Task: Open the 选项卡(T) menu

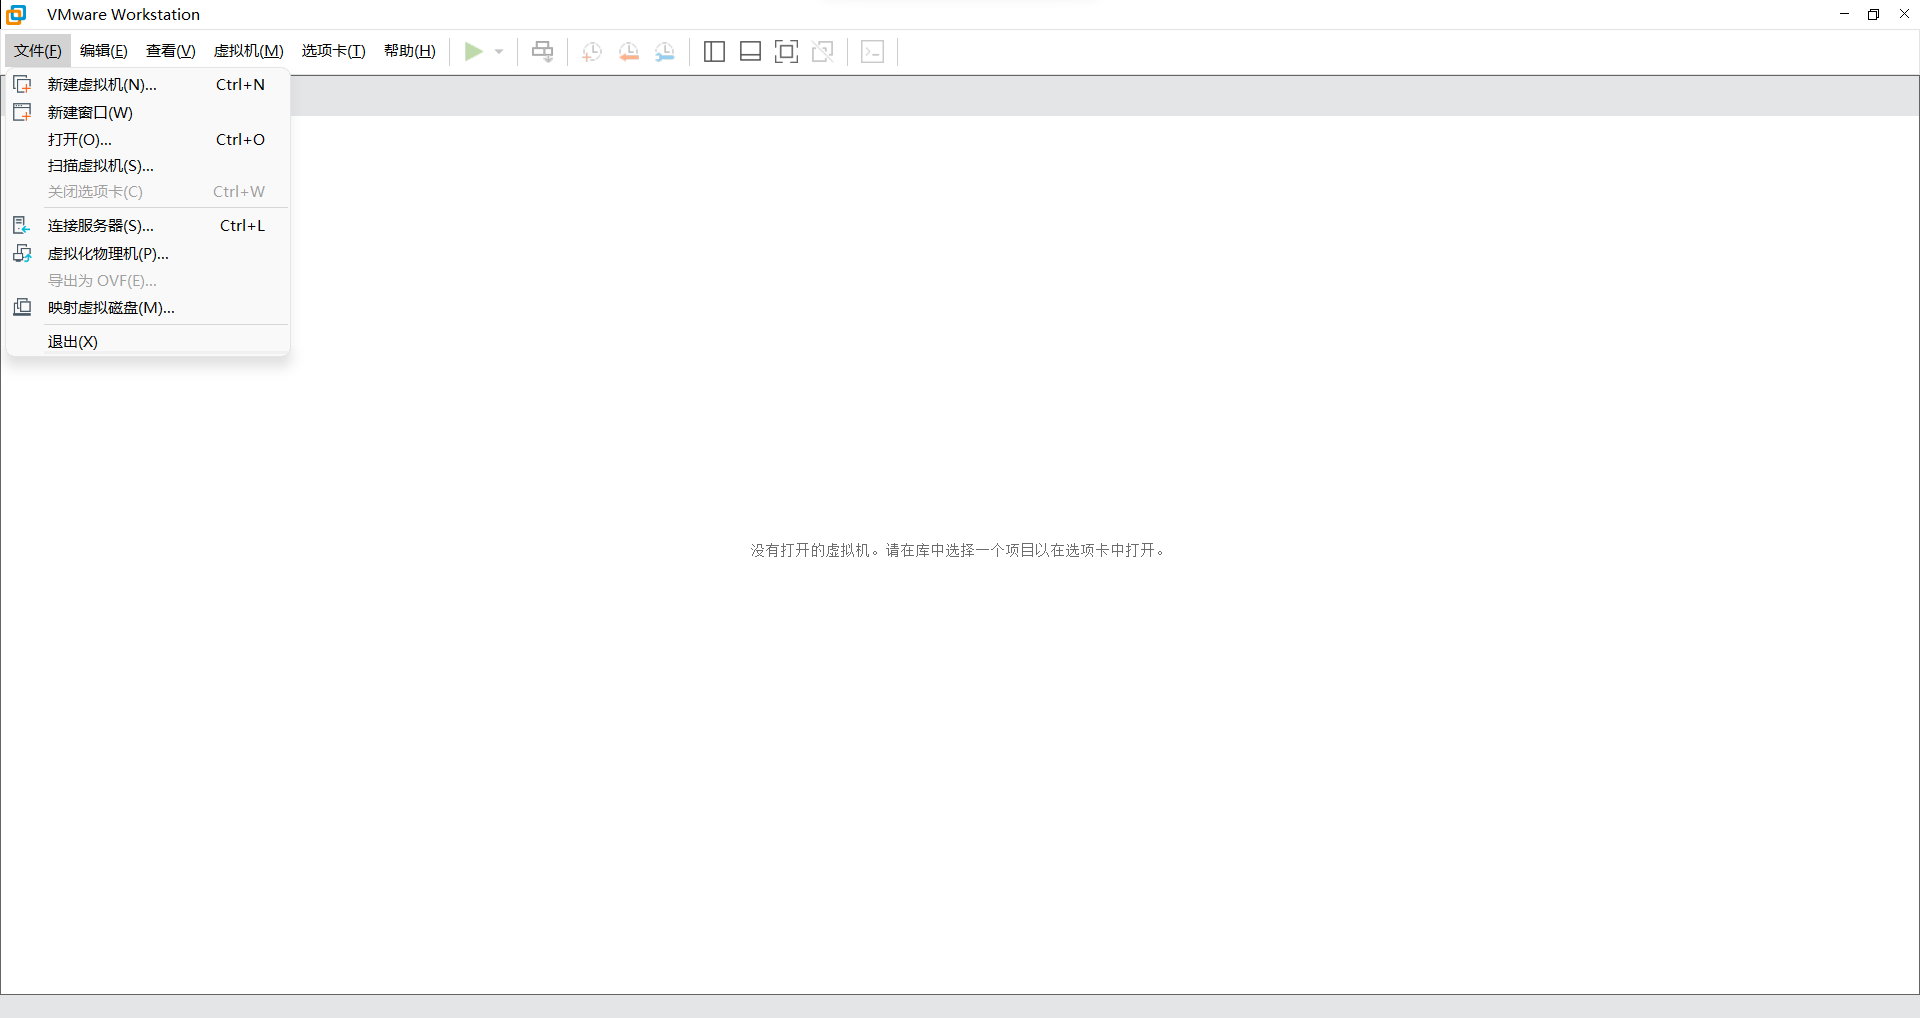Action: tap(334, 51)
